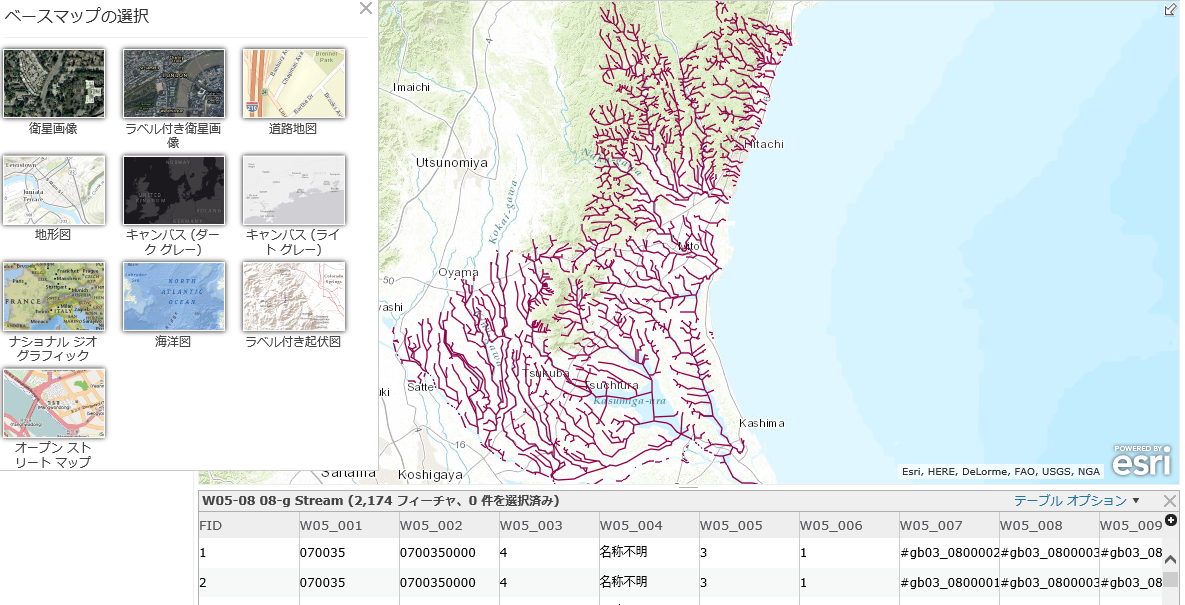Select the National Geographic basemap thumbnail
The width and height of the screenshot is (1185, 605).
pos(54,297)
